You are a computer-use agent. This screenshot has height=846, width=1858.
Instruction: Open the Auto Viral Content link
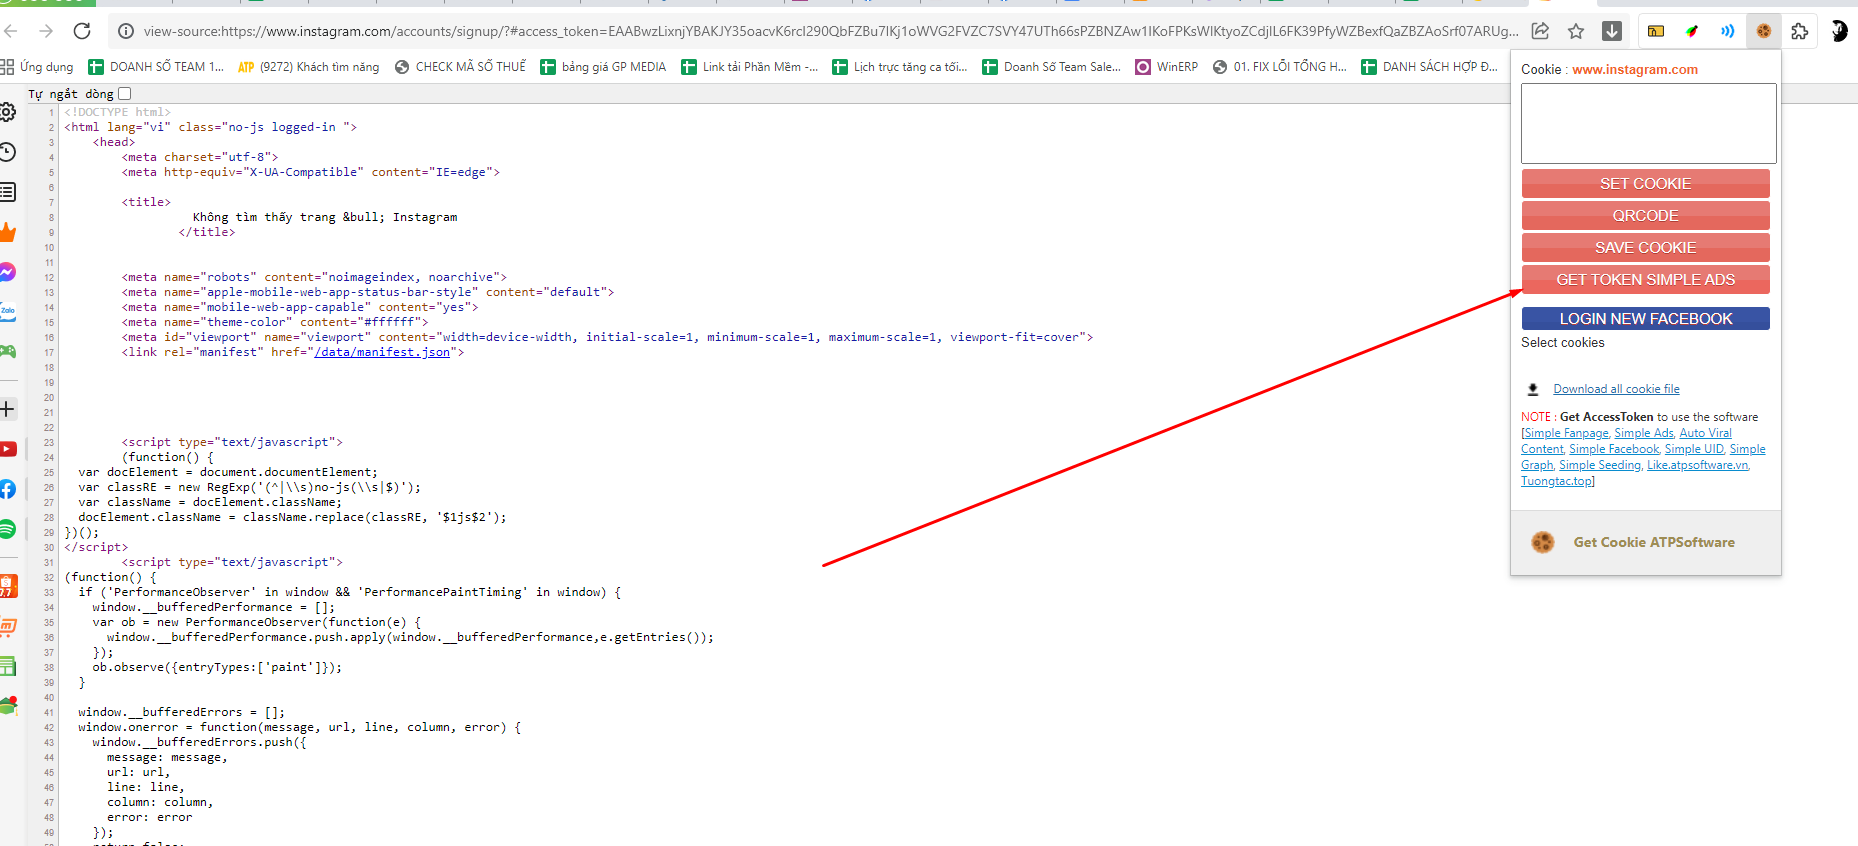pos(1705,433)
